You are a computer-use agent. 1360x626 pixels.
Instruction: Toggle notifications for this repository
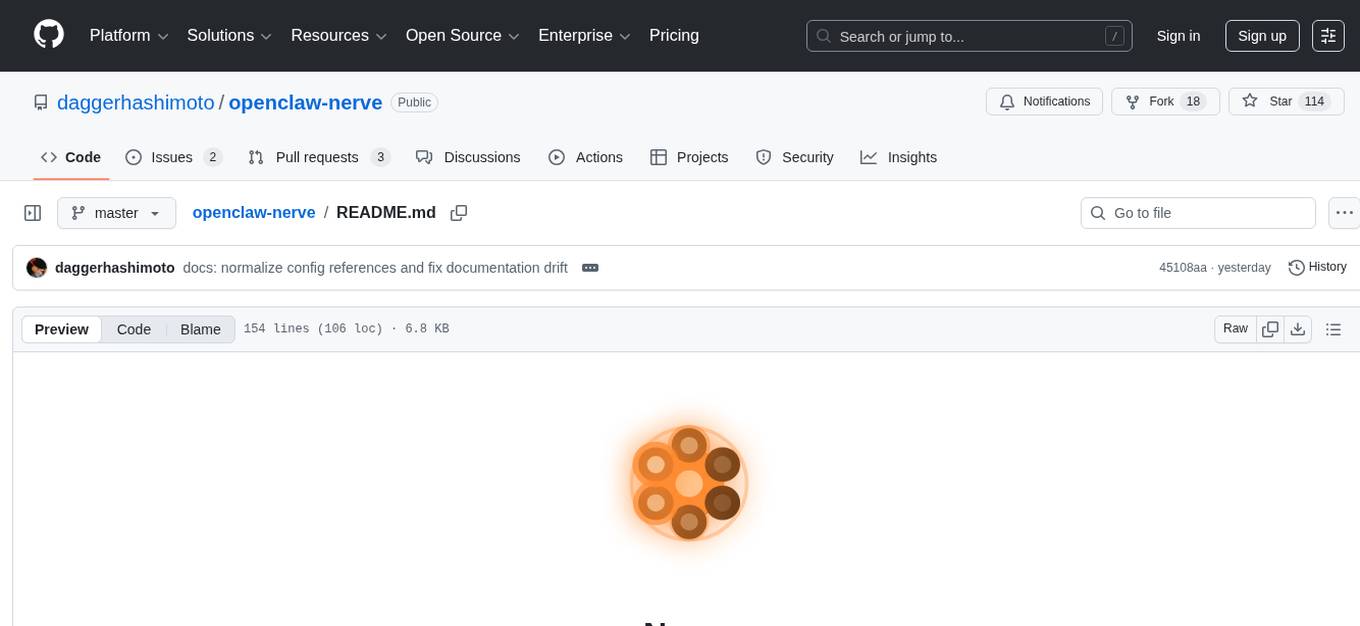point(1044,101)
